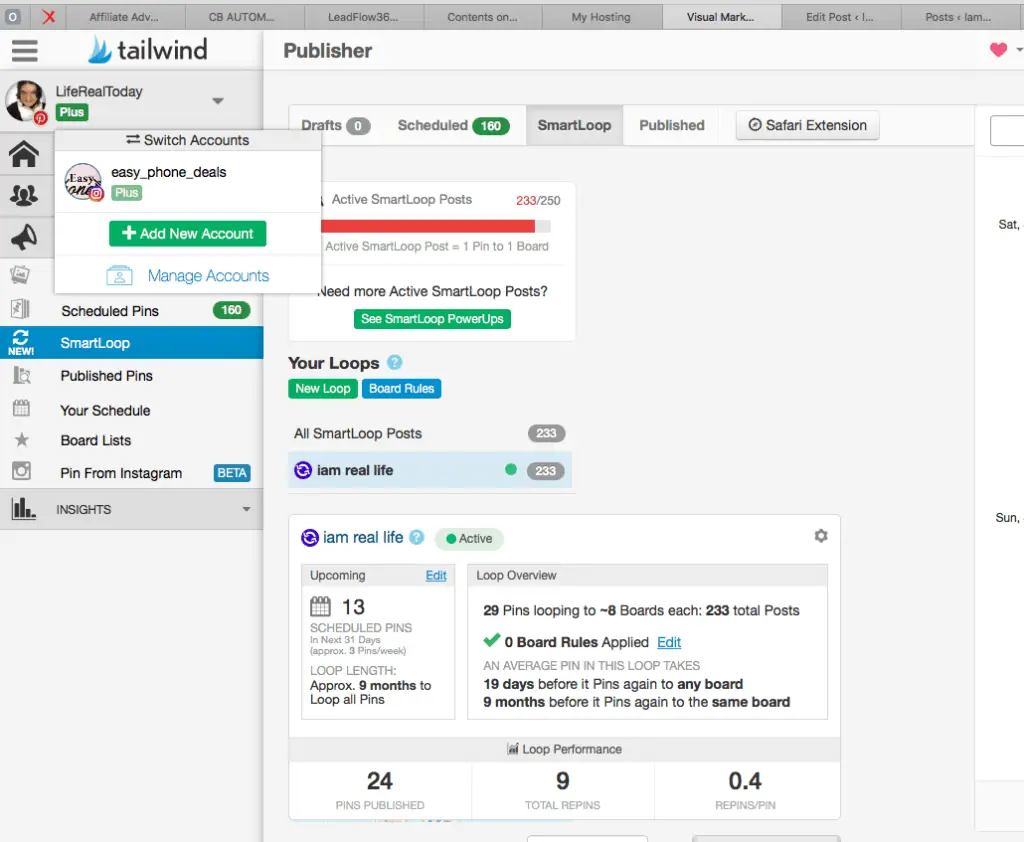The width and height of the screenshot is (1024, 842).
Task: Open the Edit Post browser tab
Action: [x=839, y=17]
